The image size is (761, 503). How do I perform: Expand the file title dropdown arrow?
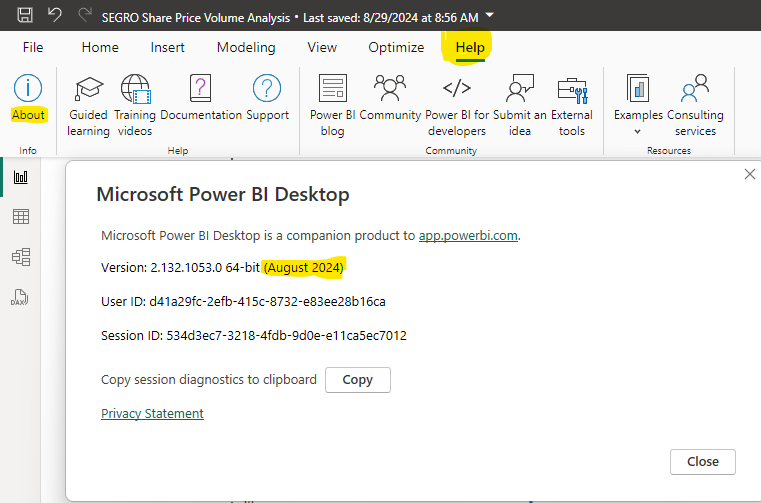point(490,16)
